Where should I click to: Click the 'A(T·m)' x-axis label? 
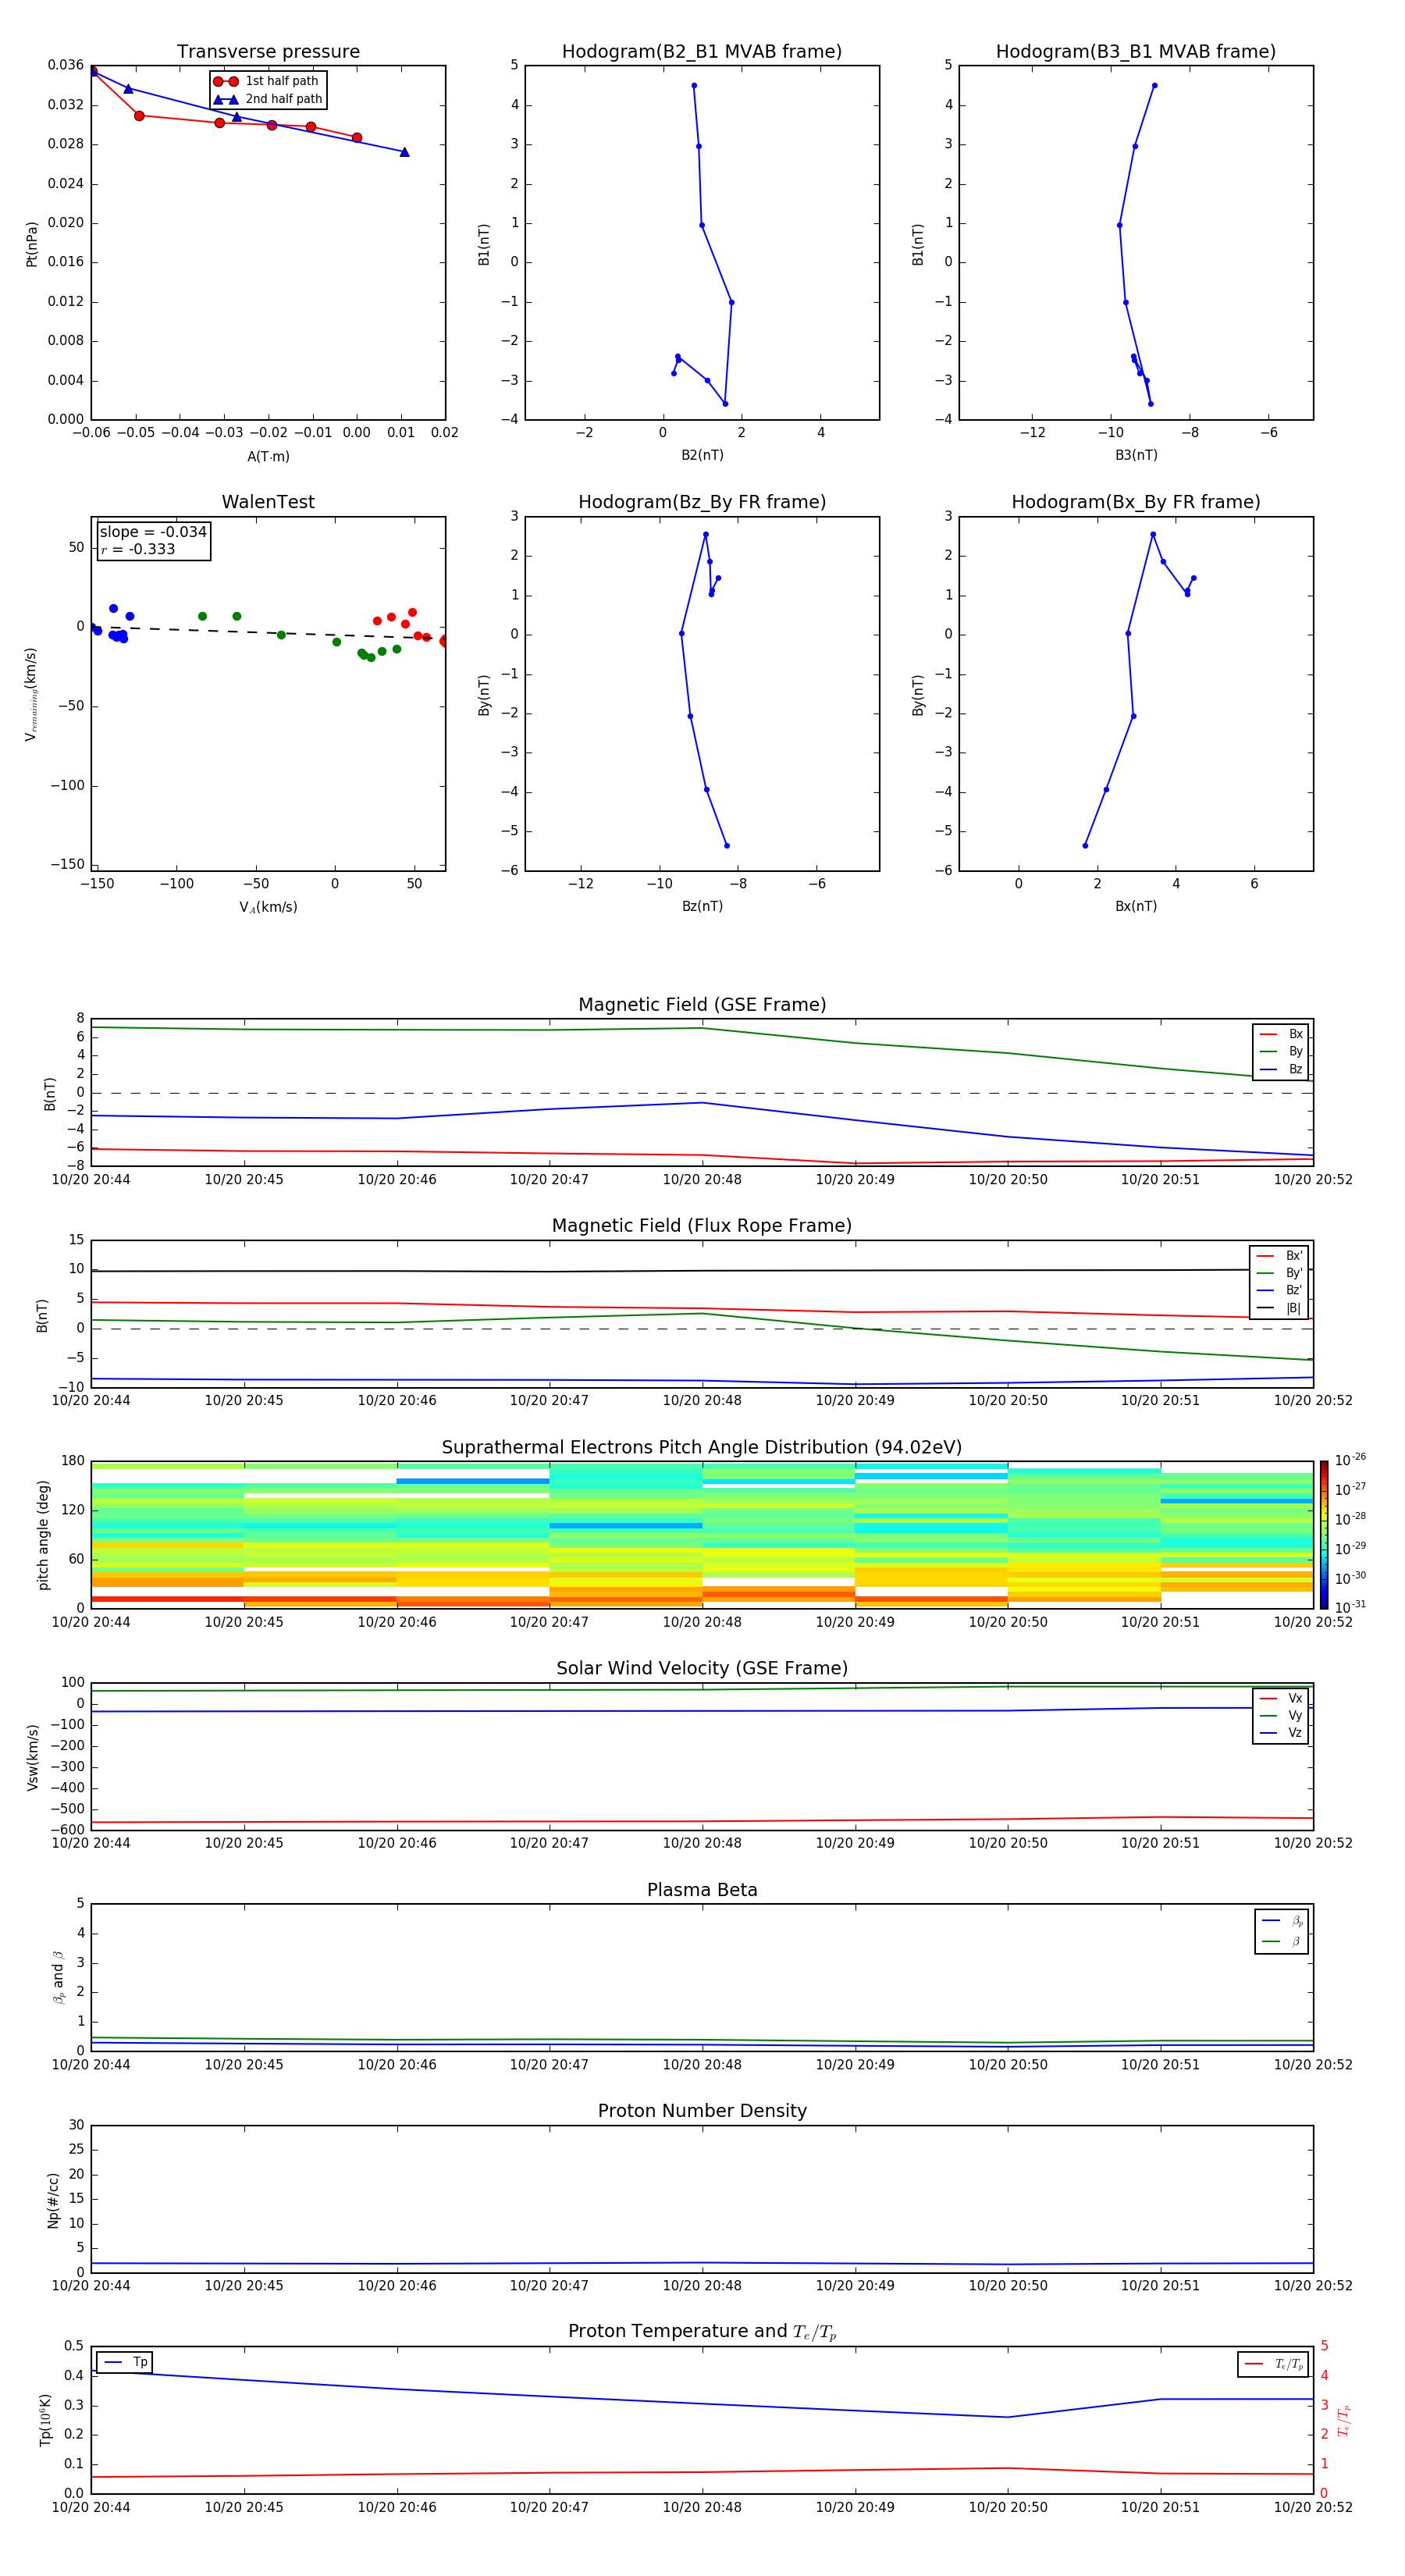tap(268, 456)
